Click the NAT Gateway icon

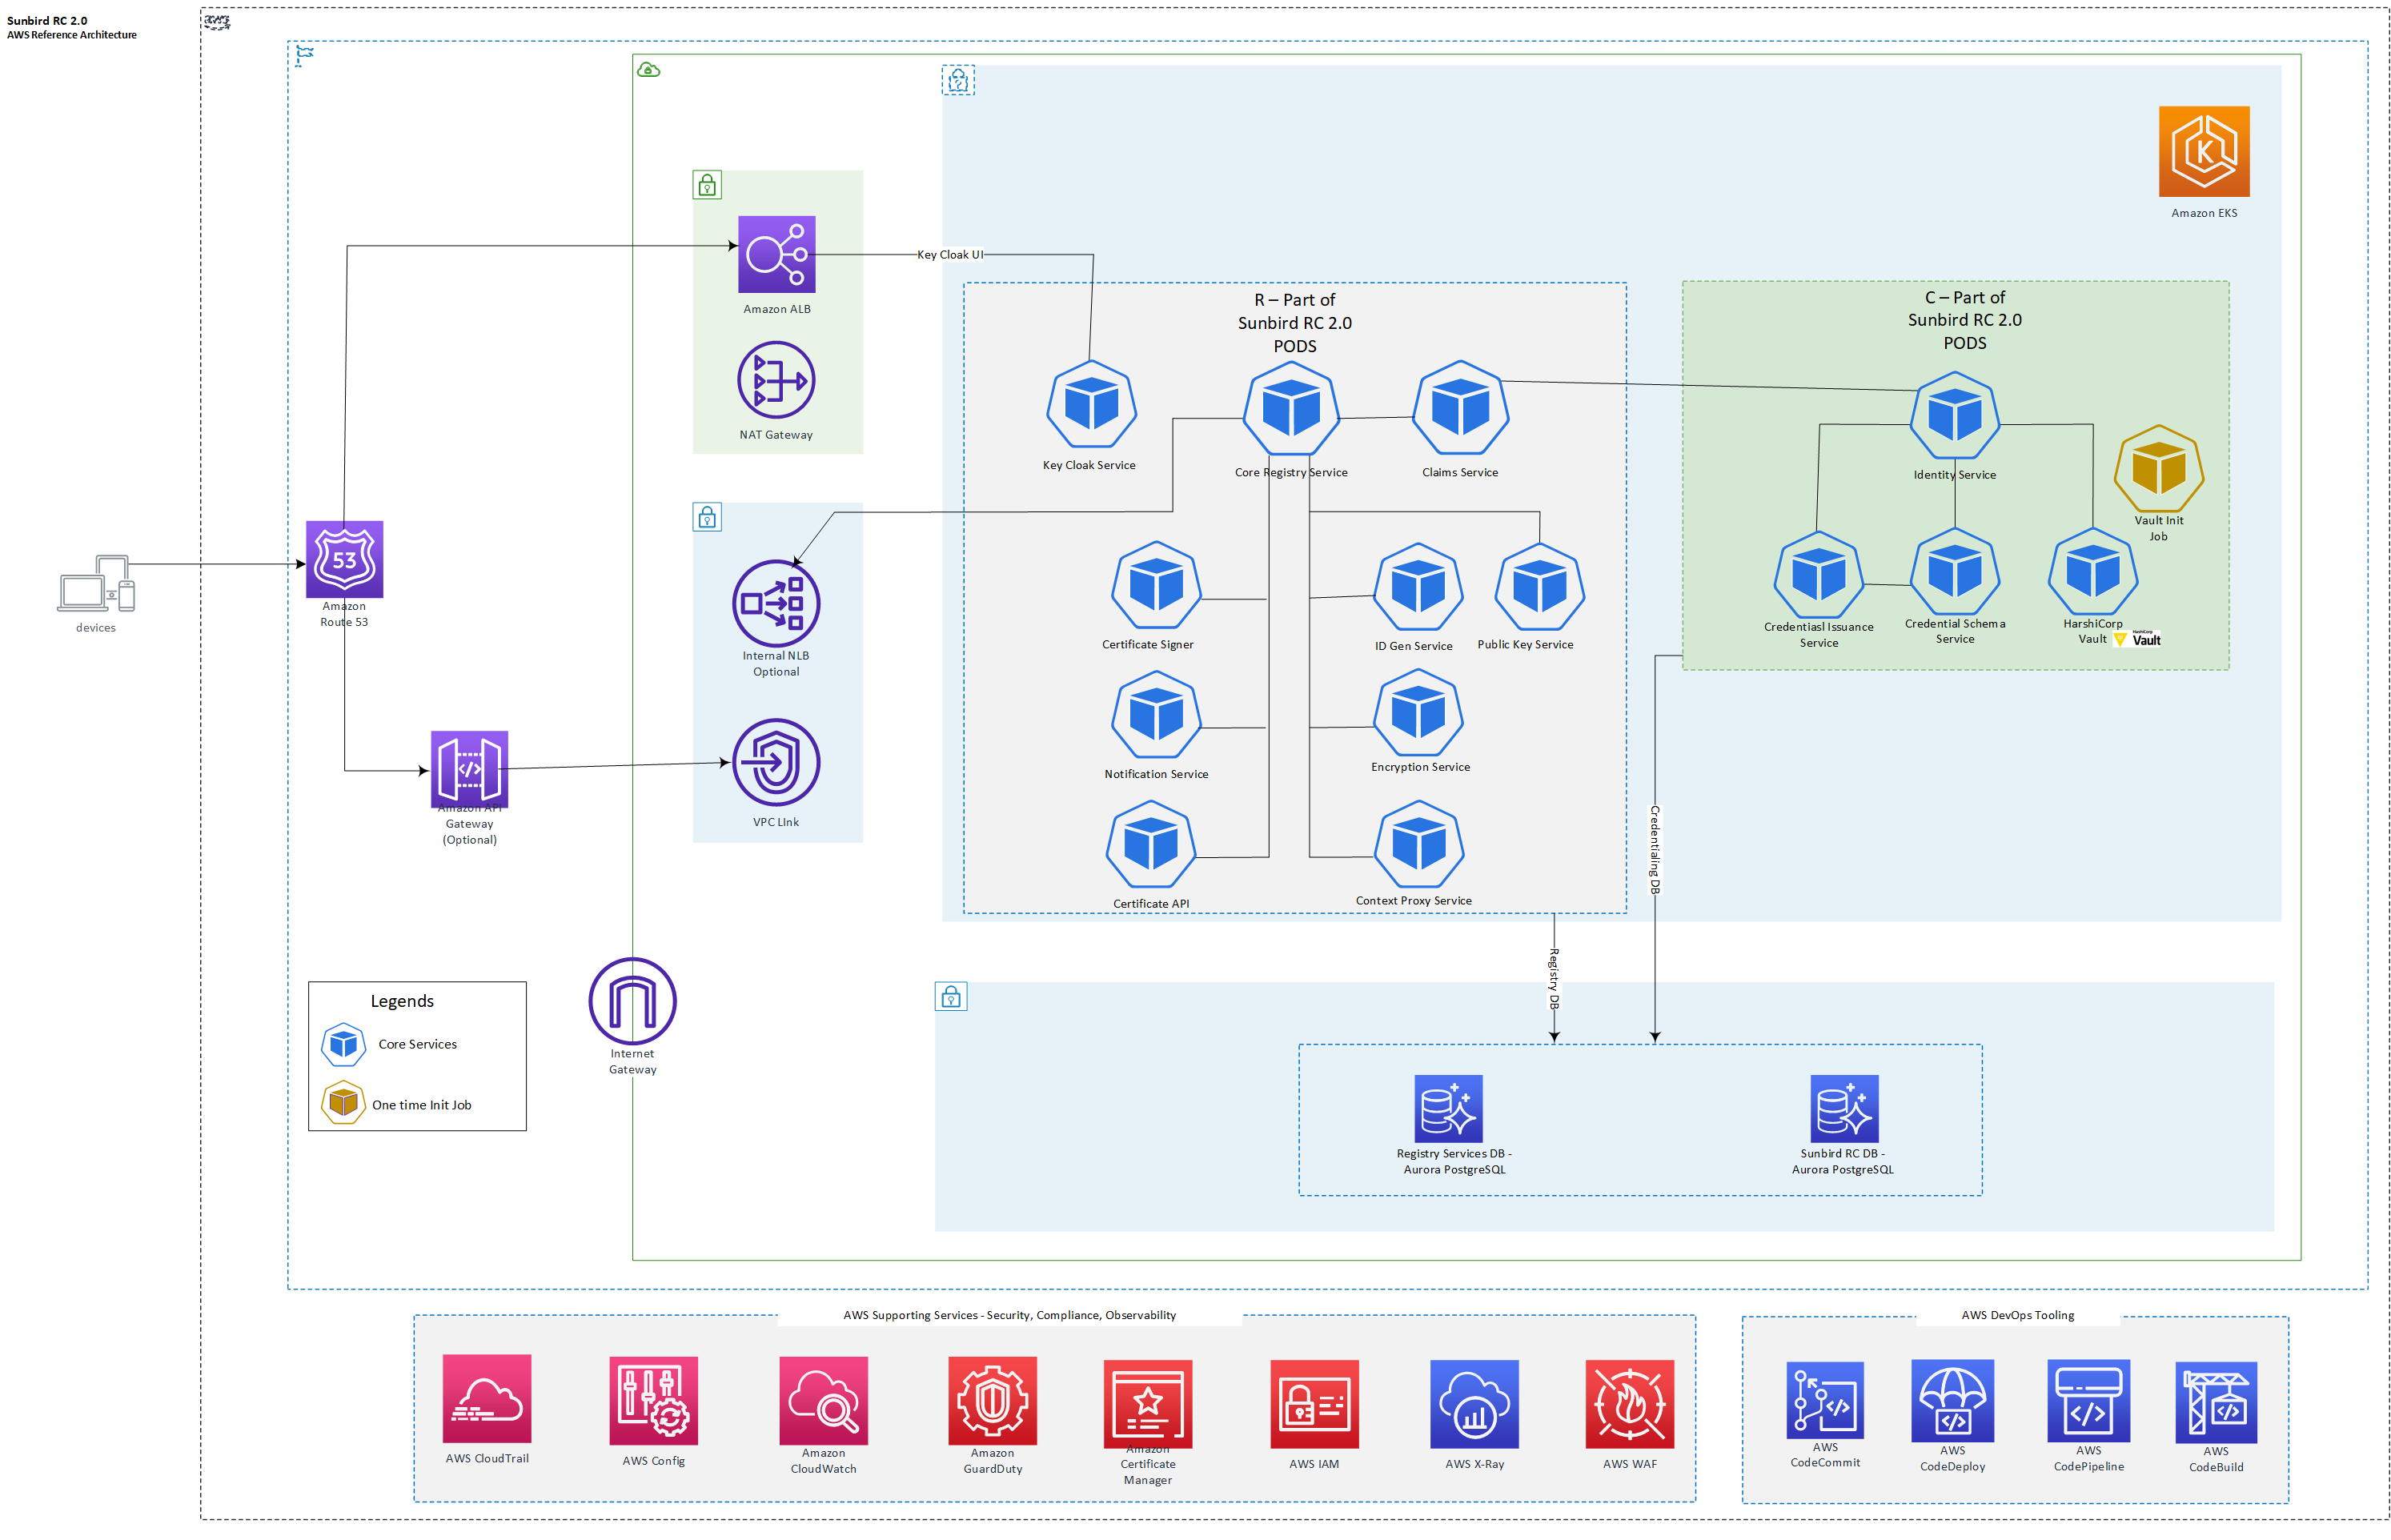(x=776, y=380)
